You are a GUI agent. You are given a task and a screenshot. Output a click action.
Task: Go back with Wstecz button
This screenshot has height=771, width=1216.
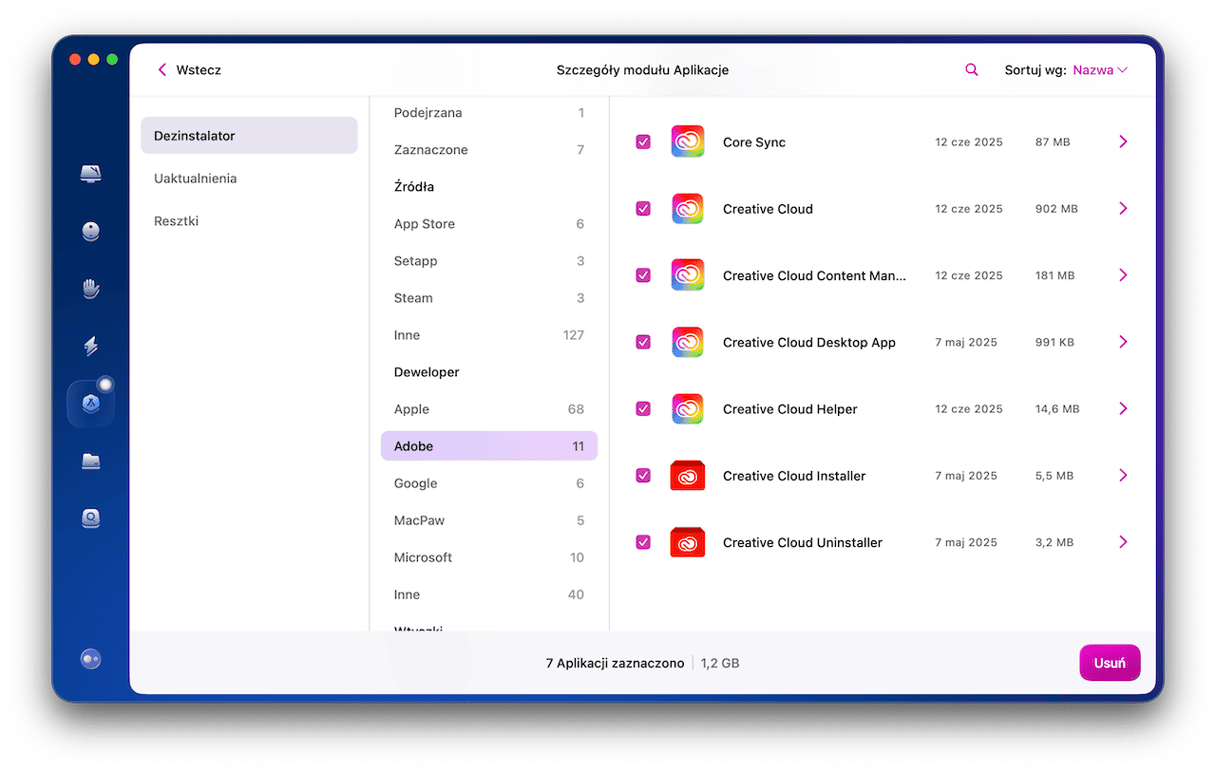[x=189, y=70]
